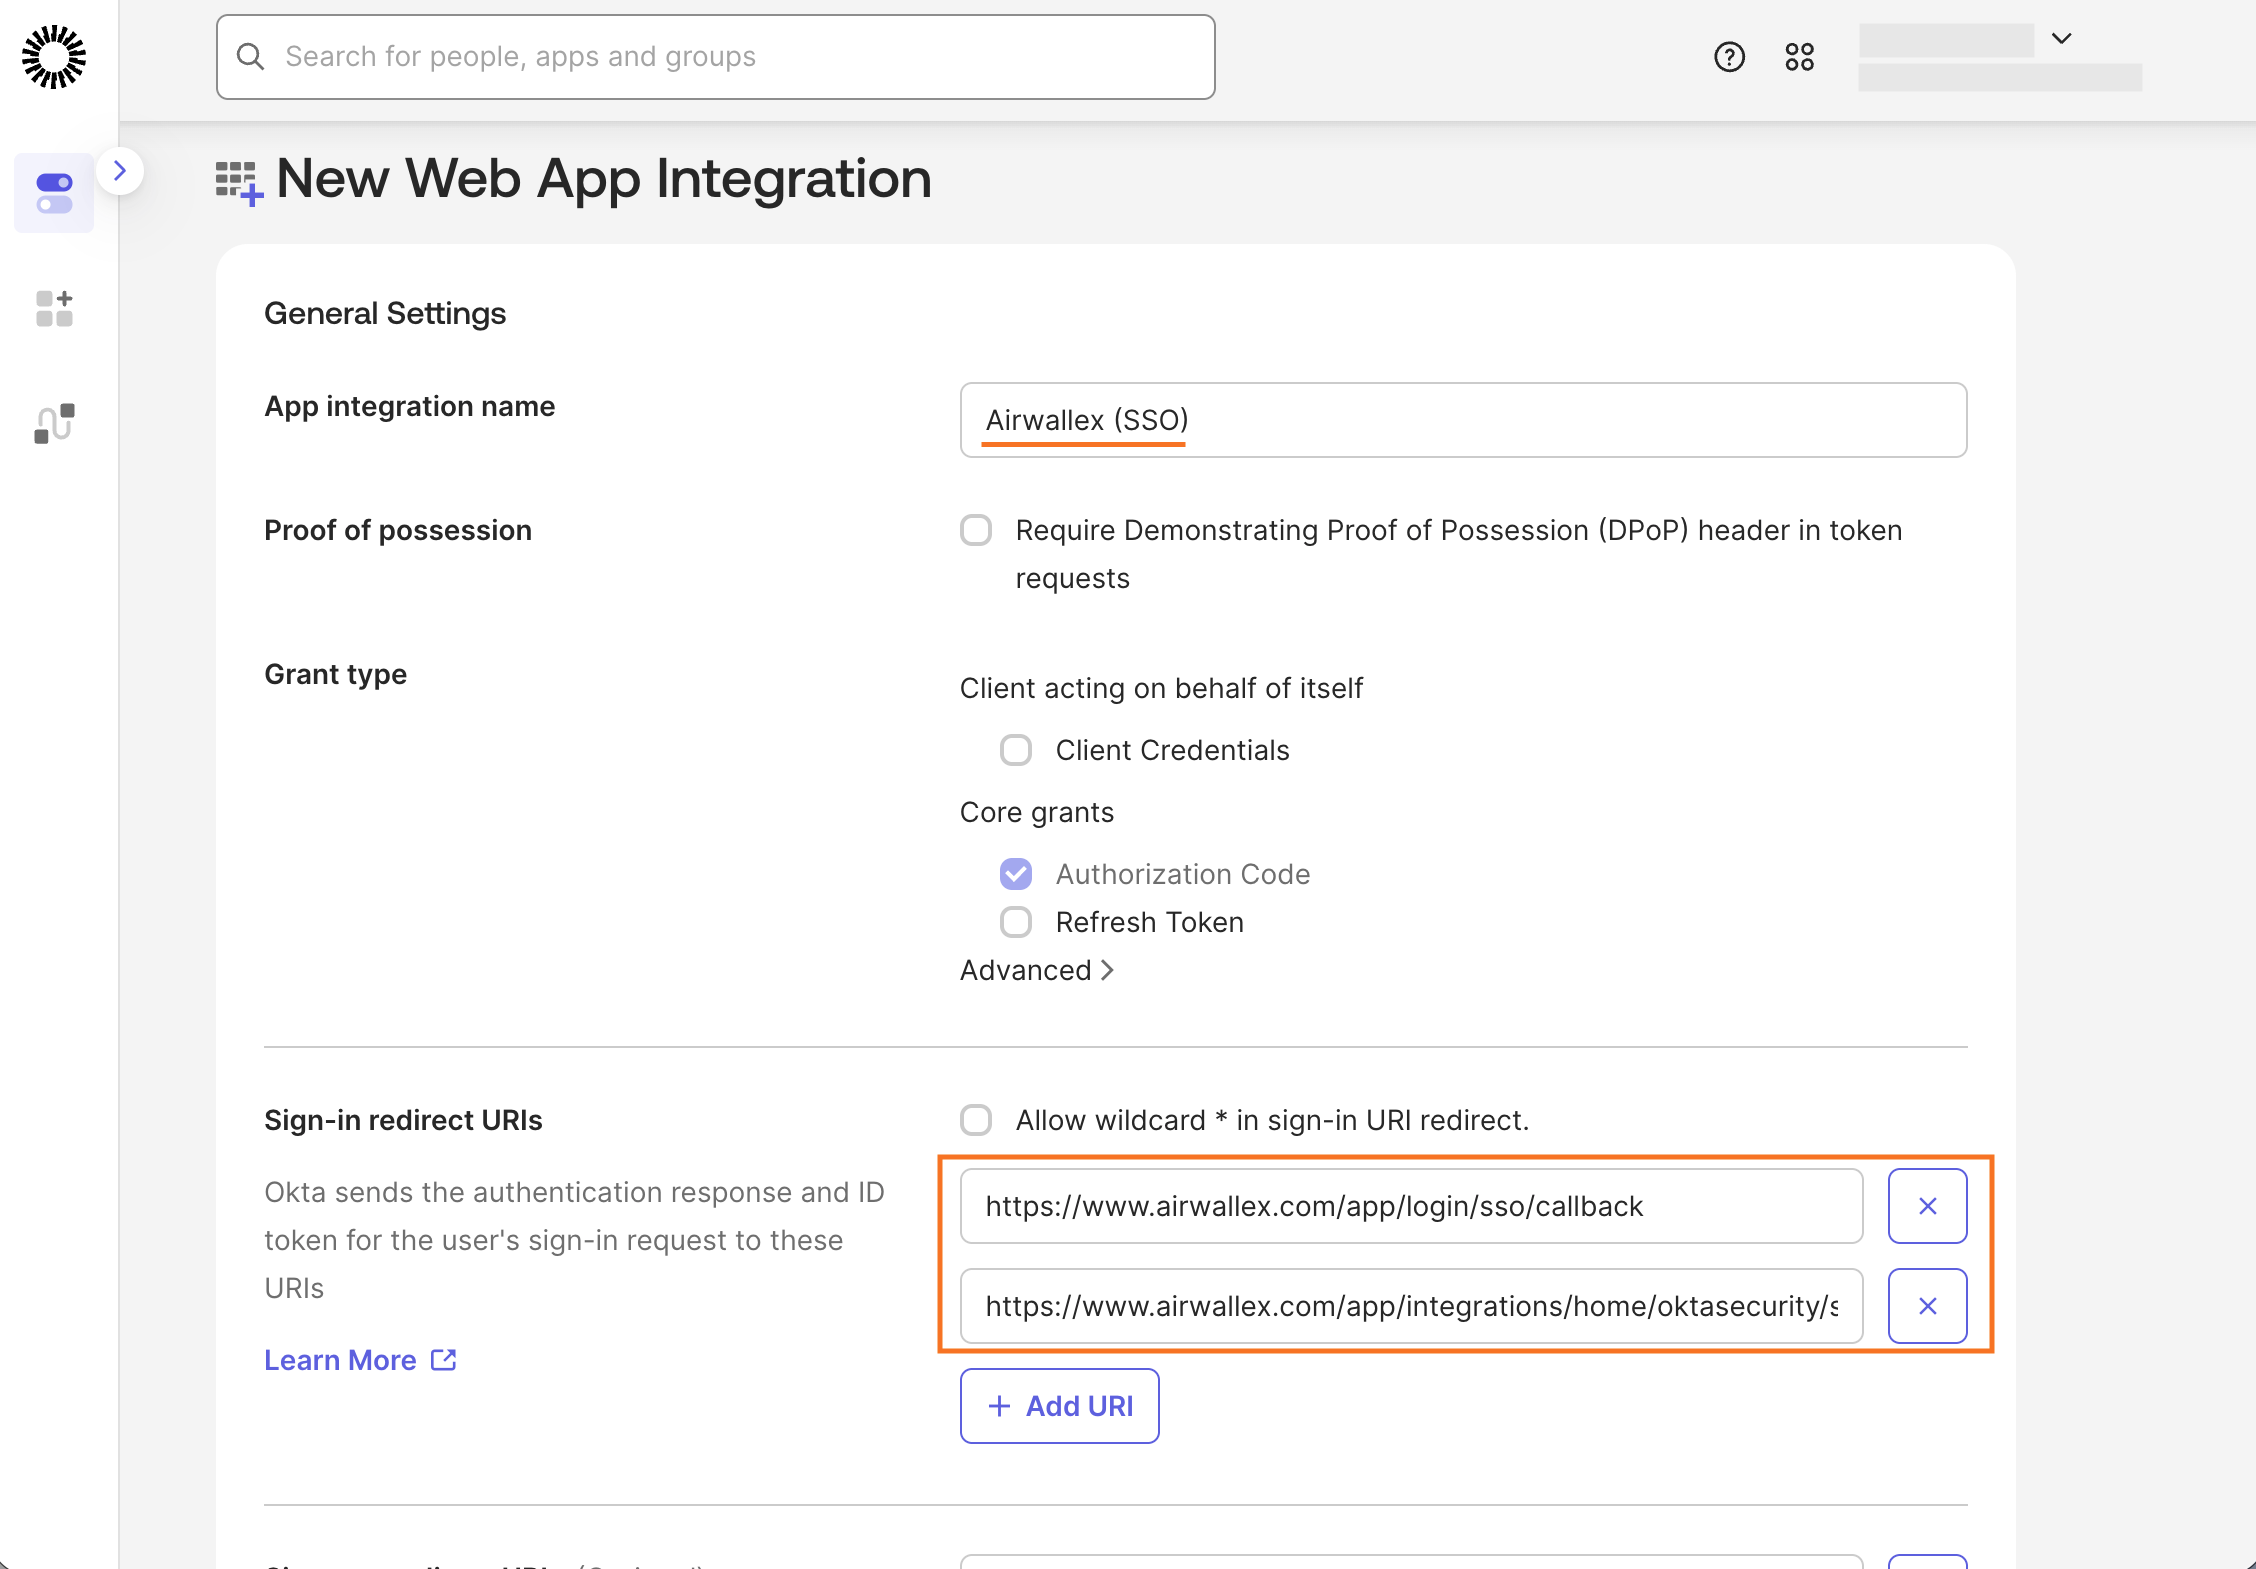Screen dimensions: 2256x1569
Task: Click the "Sign-in redirect URIs" label
Action: point(403,1120)
